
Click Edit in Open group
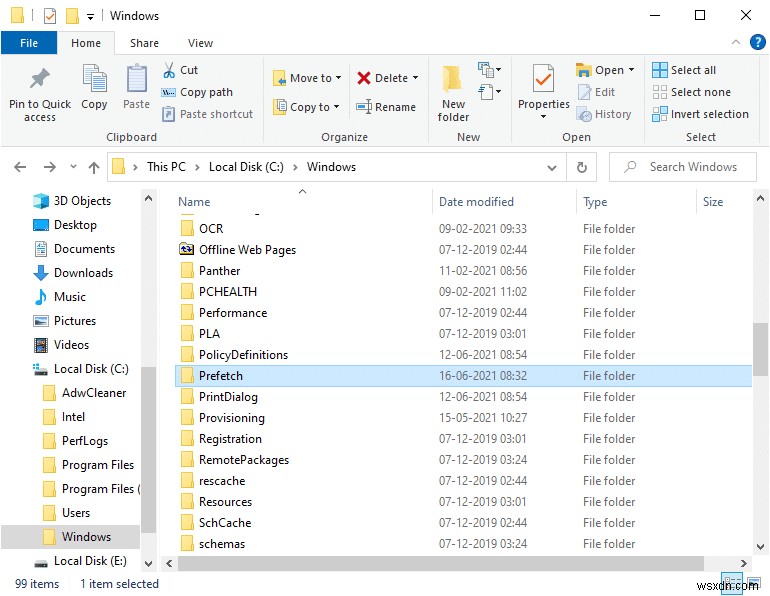coord(596,92)
